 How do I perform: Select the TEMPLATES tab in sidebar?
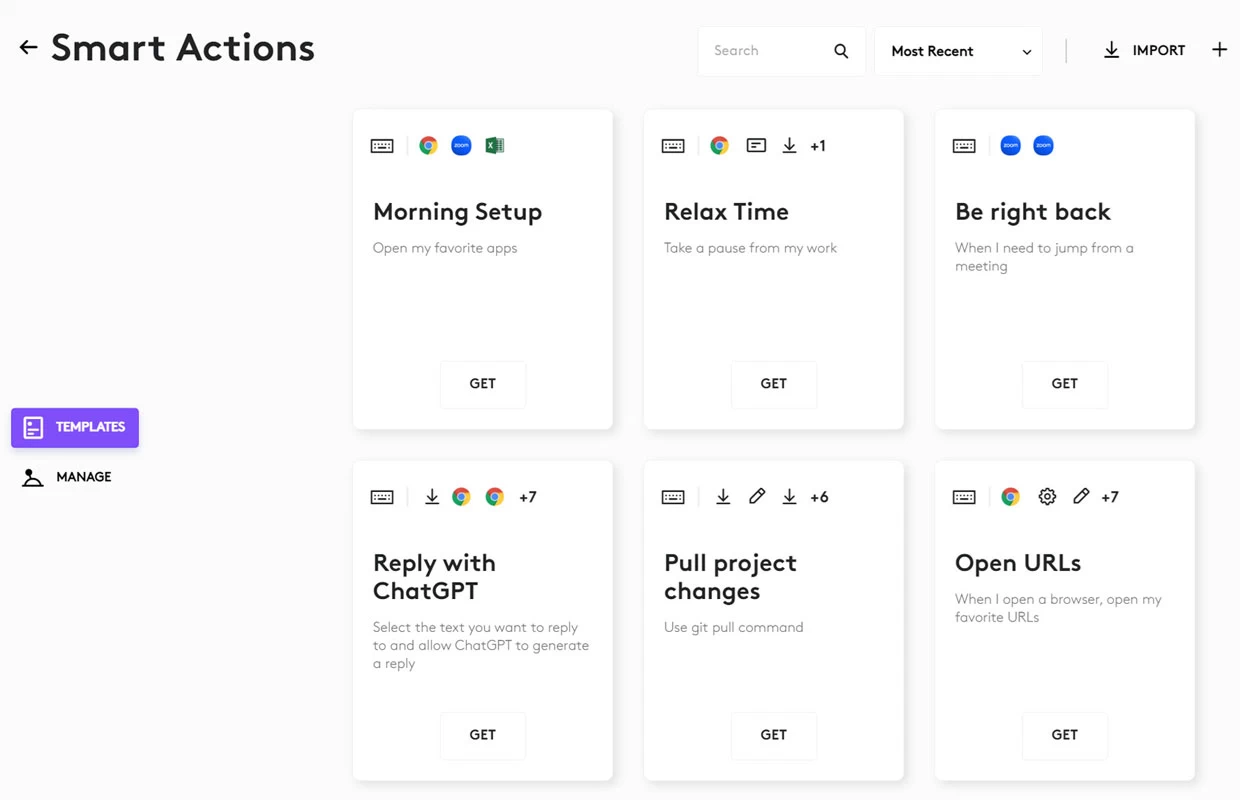coord(75,427)
